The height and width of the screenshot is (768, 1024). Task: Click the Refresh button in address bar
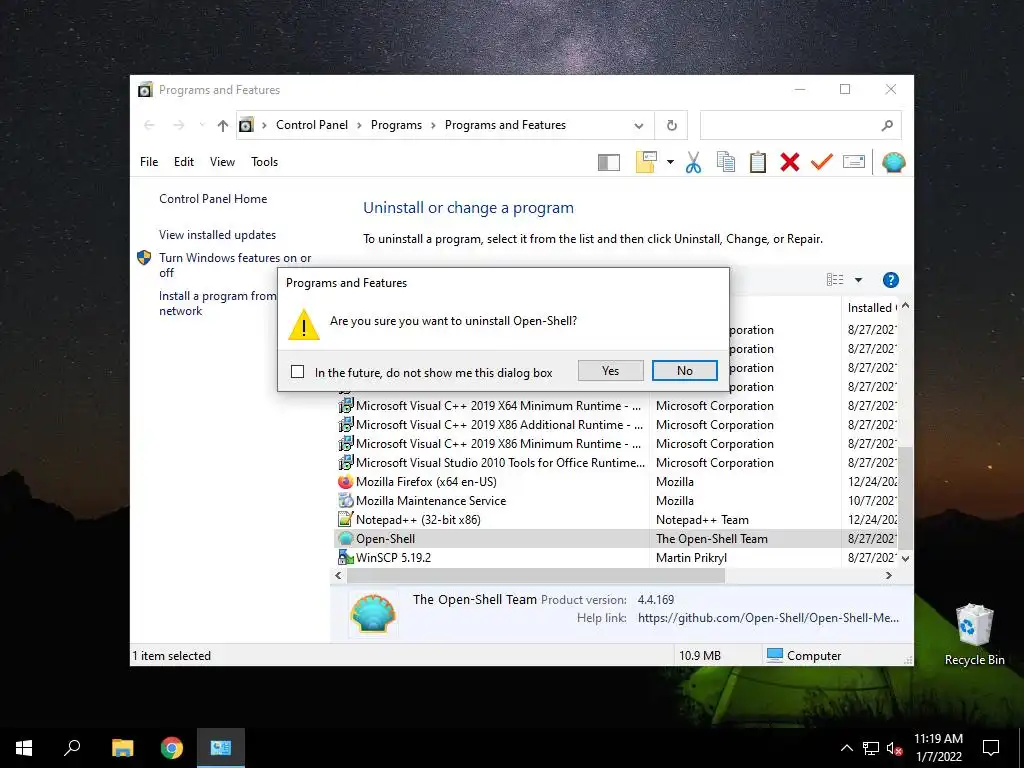671,125
